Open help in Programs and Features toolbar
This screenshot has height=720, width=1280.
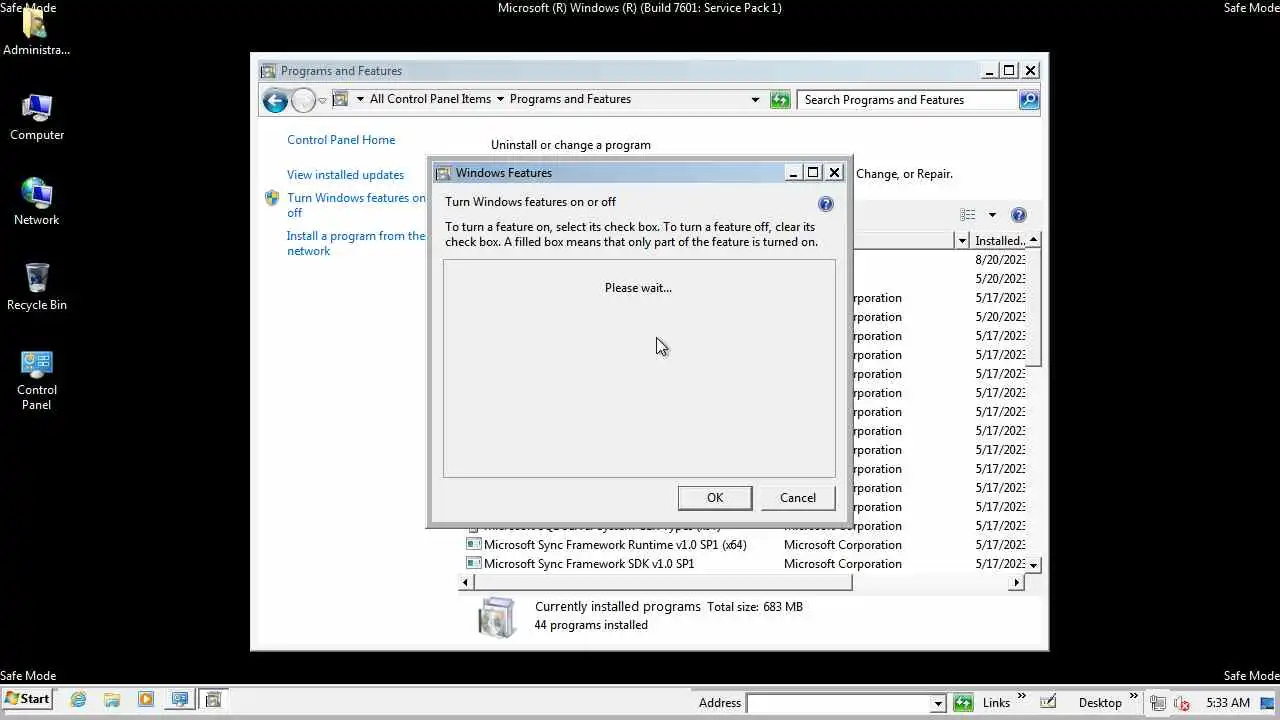pos(1019,215)
